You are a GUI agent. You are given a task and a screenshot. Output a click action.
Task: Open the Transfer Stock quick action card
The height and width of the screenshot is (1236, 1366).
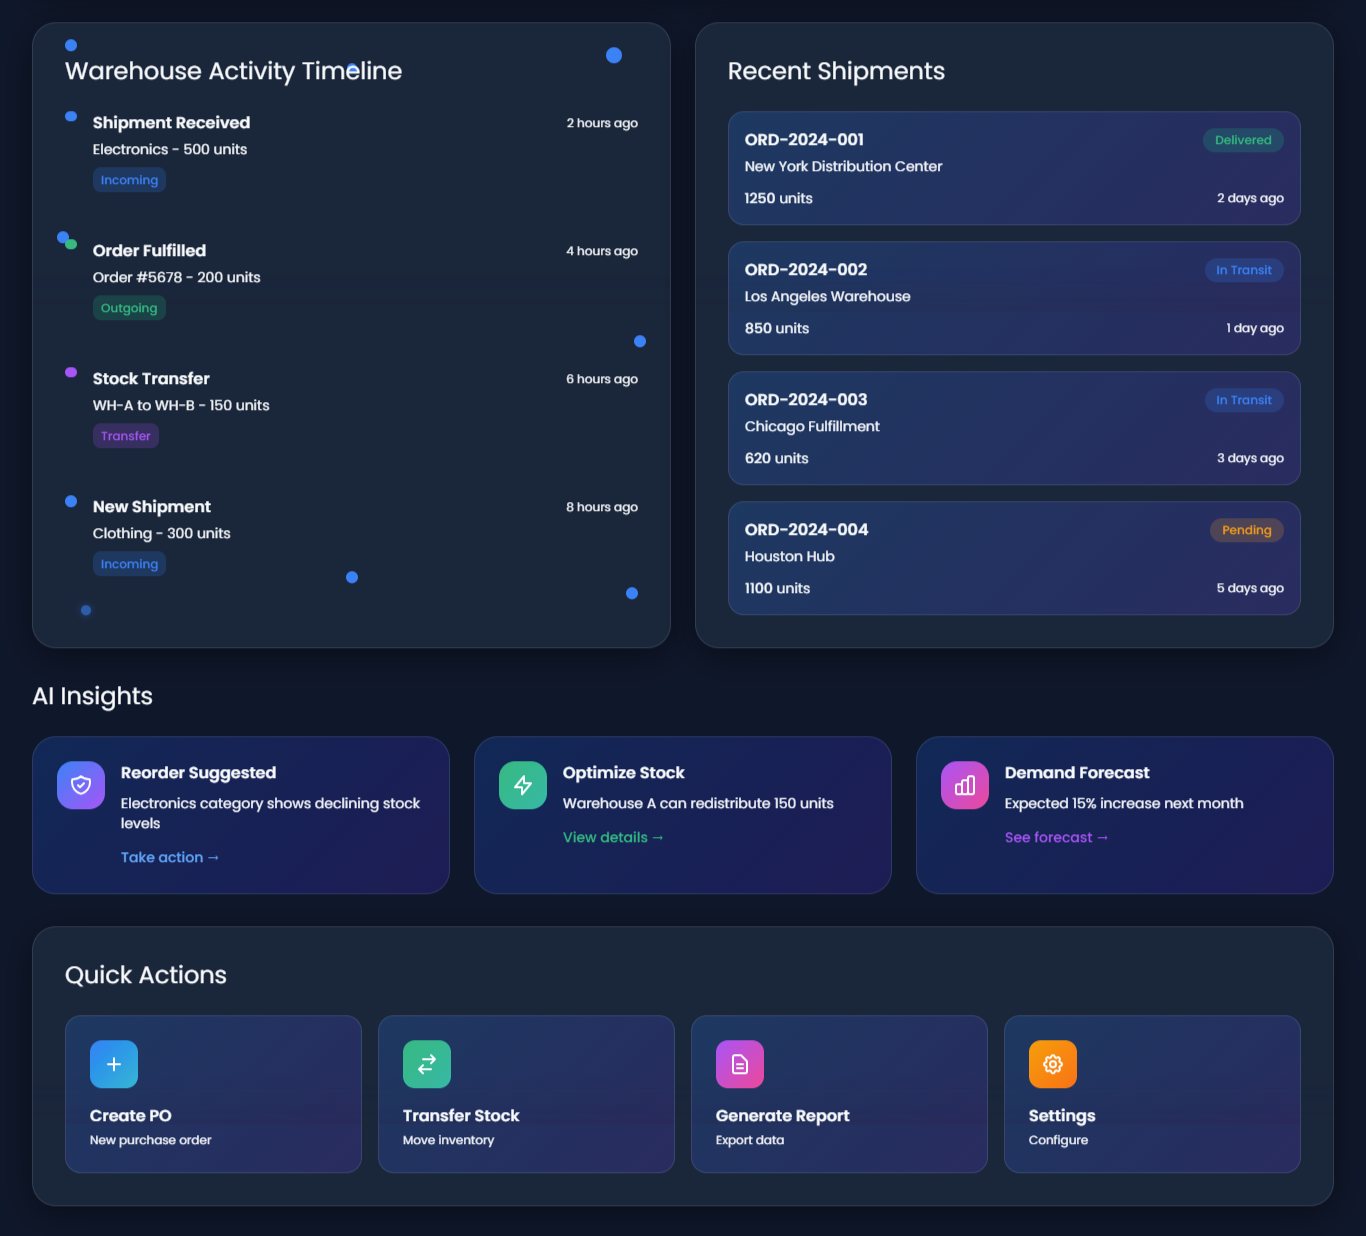(526, 1094)
